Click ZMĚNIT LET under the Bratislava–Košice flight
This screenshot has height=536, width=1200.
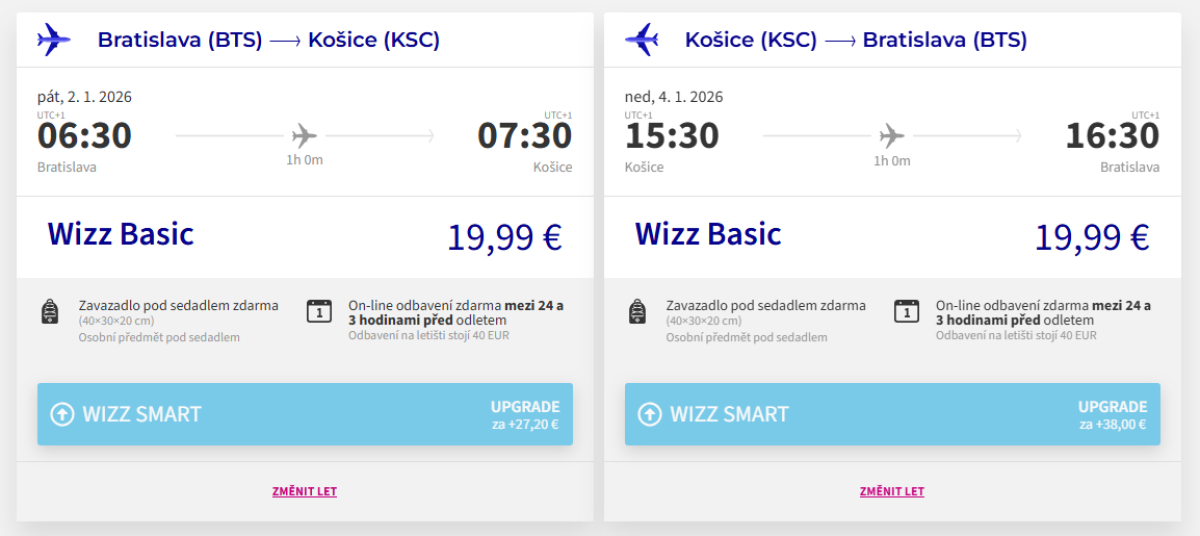pos(305,492)
